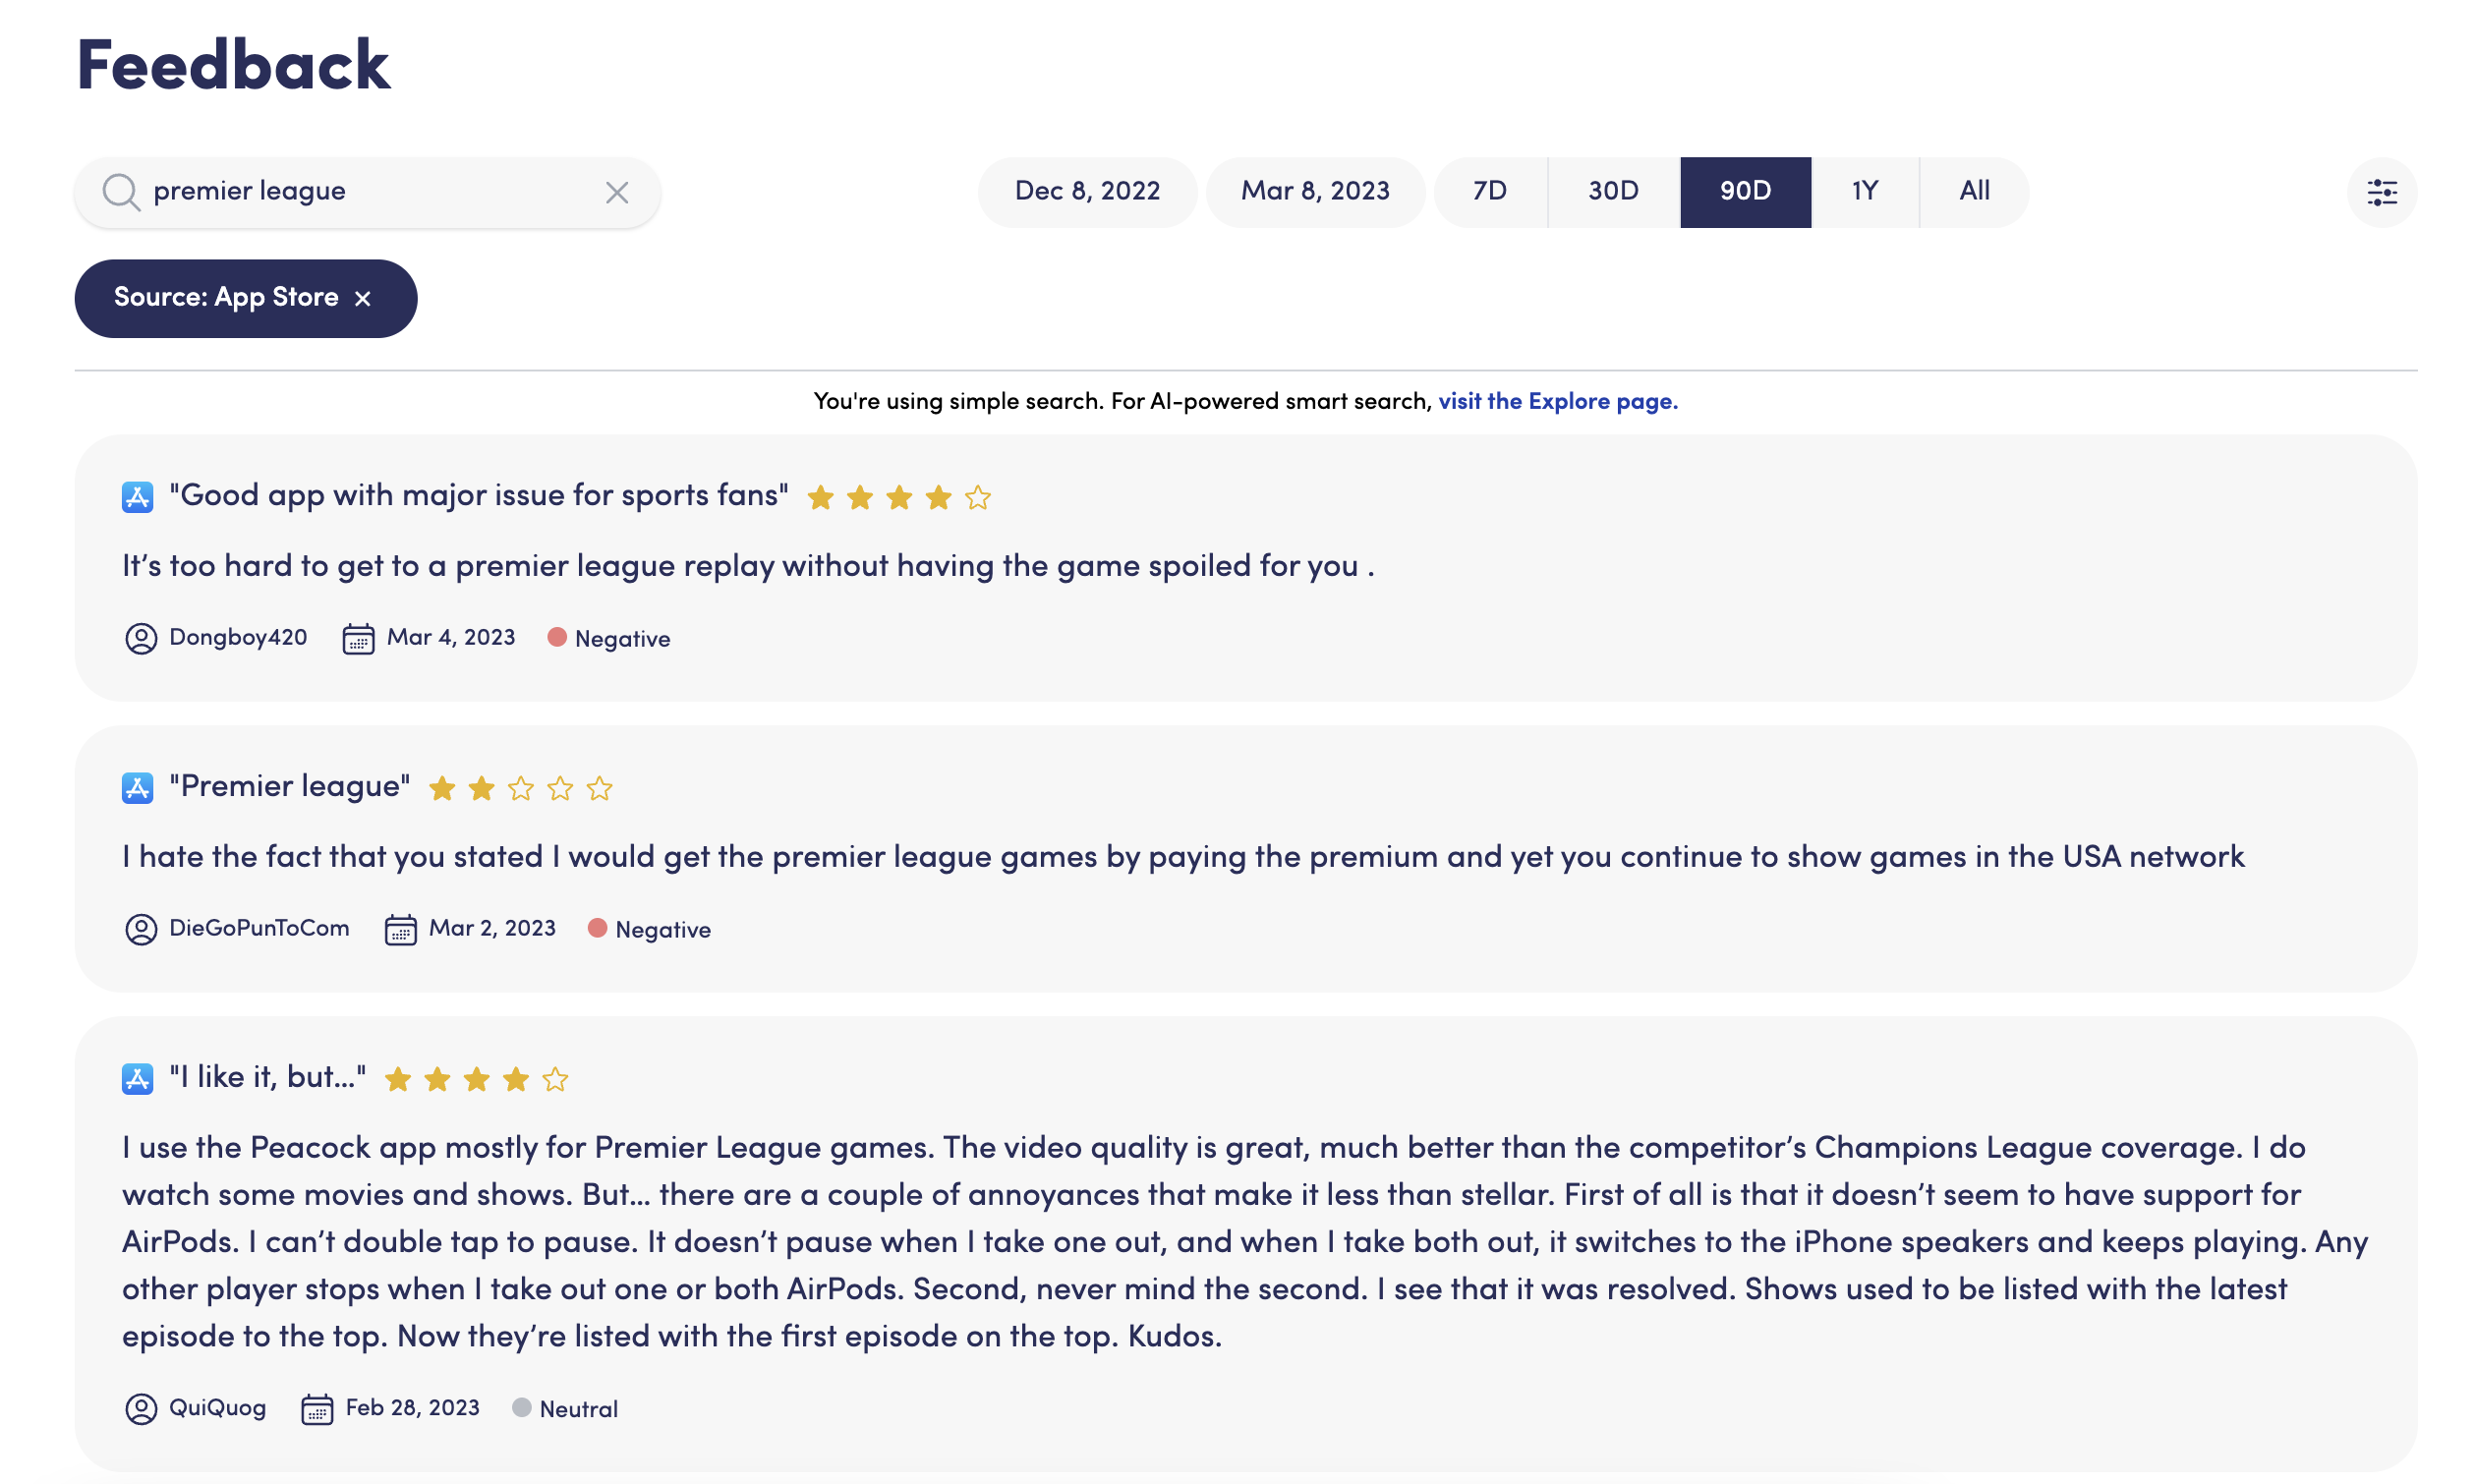
Task: Click the search magnifier icon
Action: pyautogui.click(x=122, y=191)
